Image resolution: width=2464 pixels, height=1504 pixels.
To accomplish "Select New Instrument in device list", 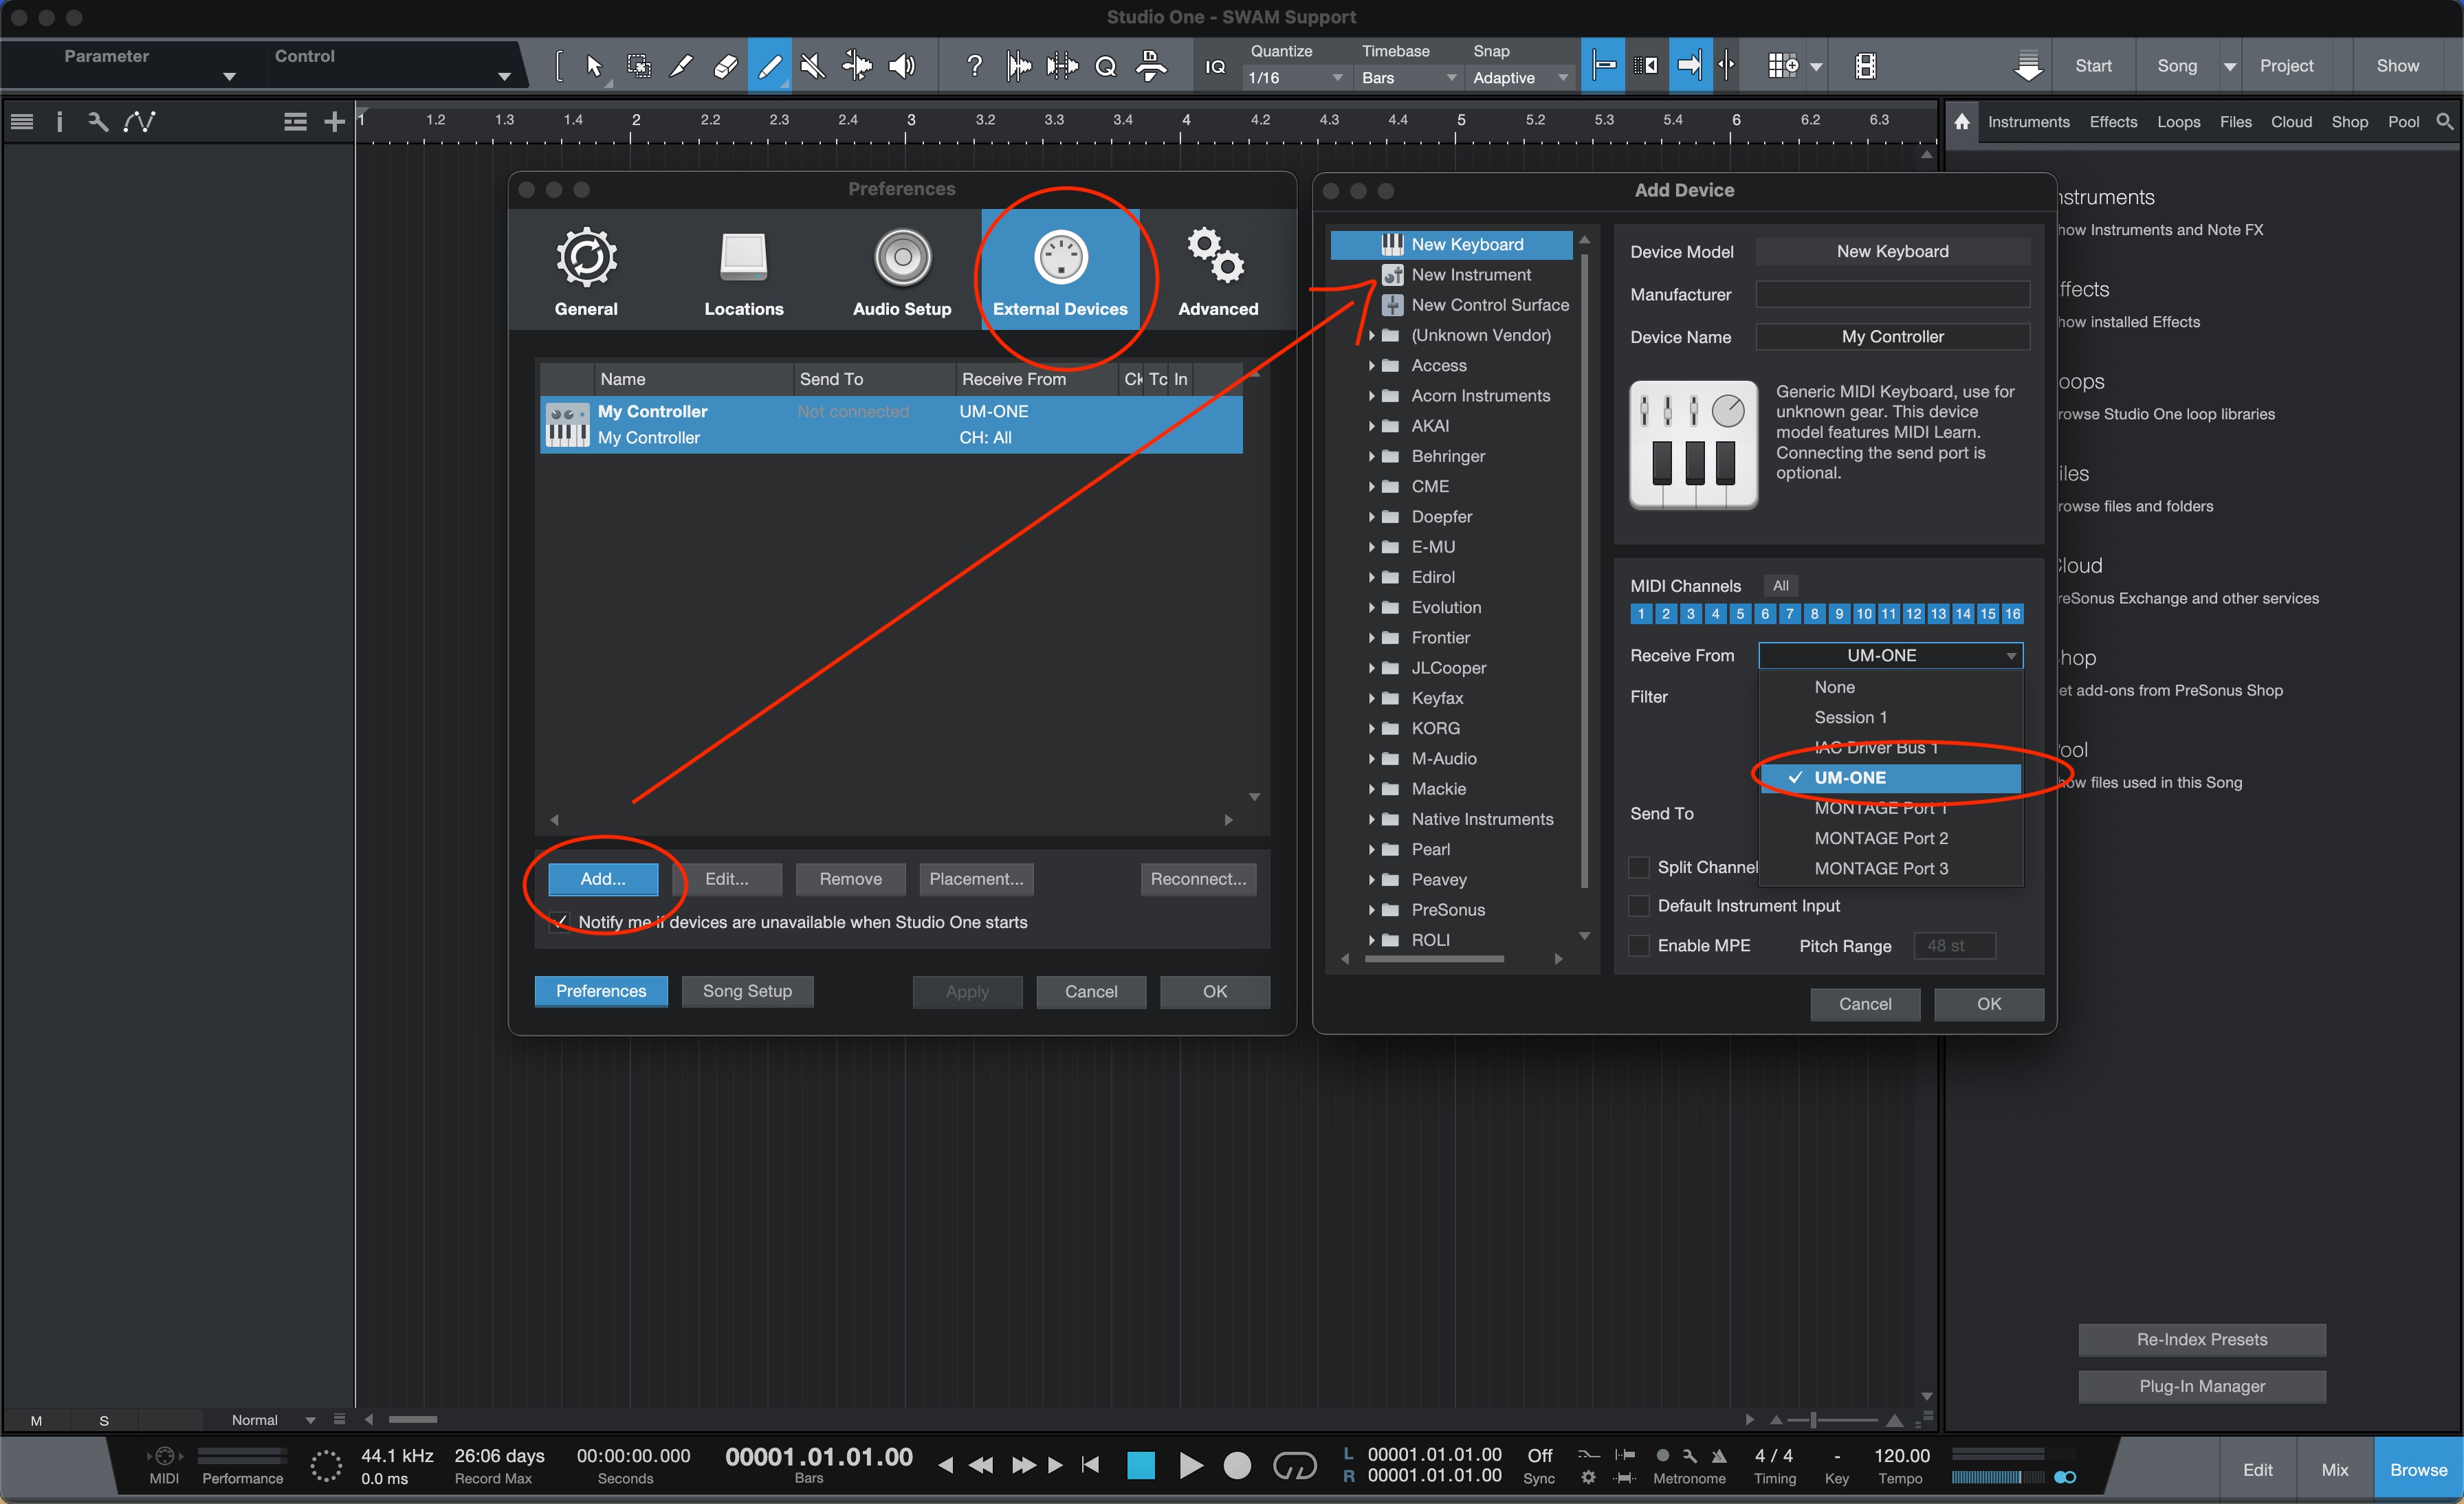I will click(1470, 275).
